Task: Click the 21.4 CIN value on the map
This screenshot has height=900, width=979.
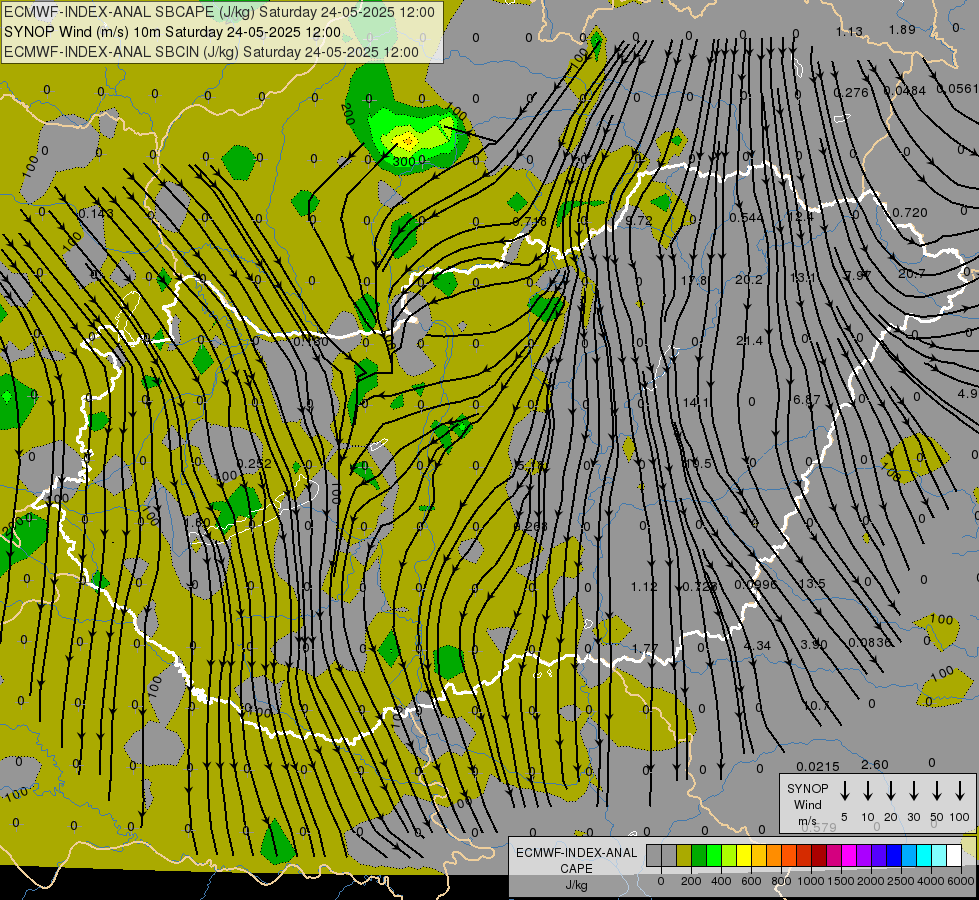Action: (749, 340)
